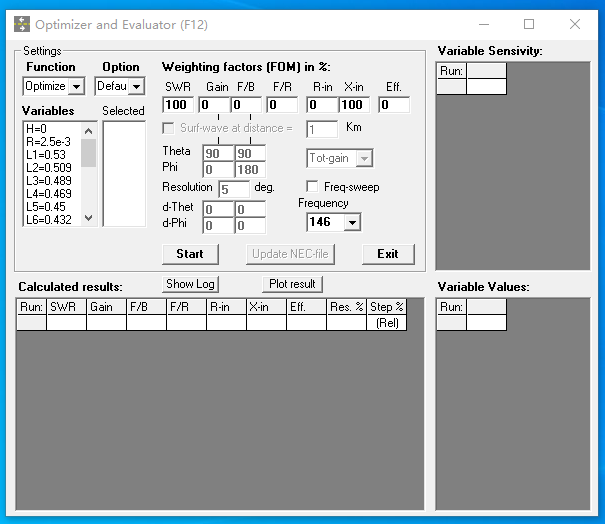Click the F/R weighting factor field
This screenshot has width=605, height=524.
(282, 105)
